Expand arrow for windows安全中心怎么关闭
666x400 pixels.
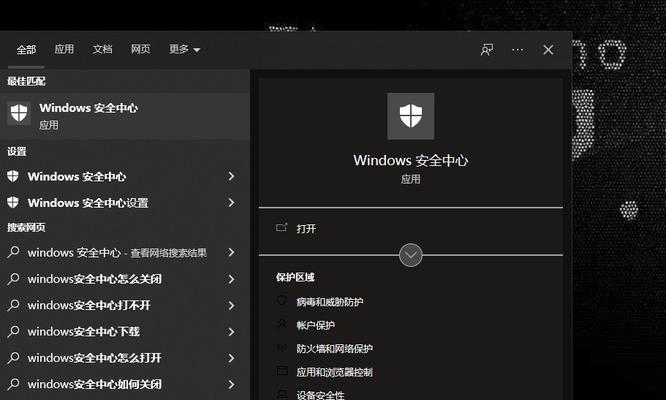tap(231, 279)
